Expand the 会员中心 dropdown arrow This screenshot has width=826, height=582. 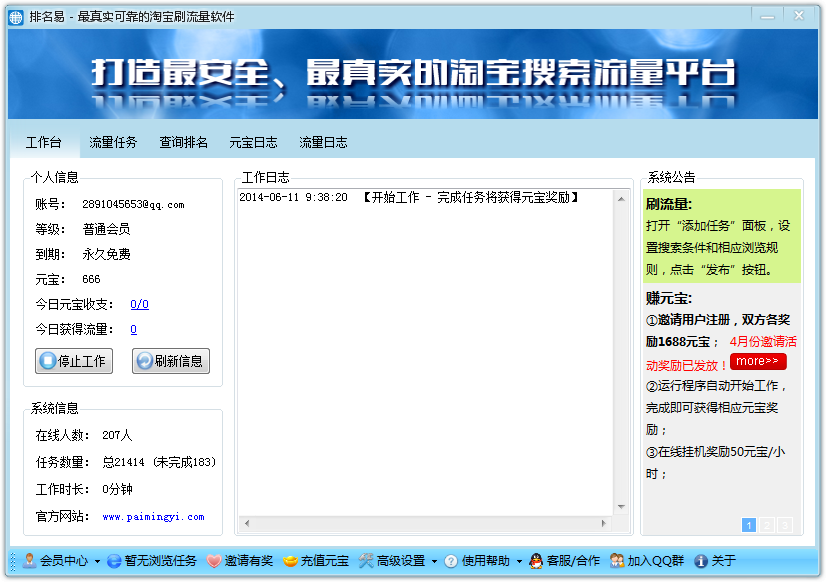[x=97, y=562]
